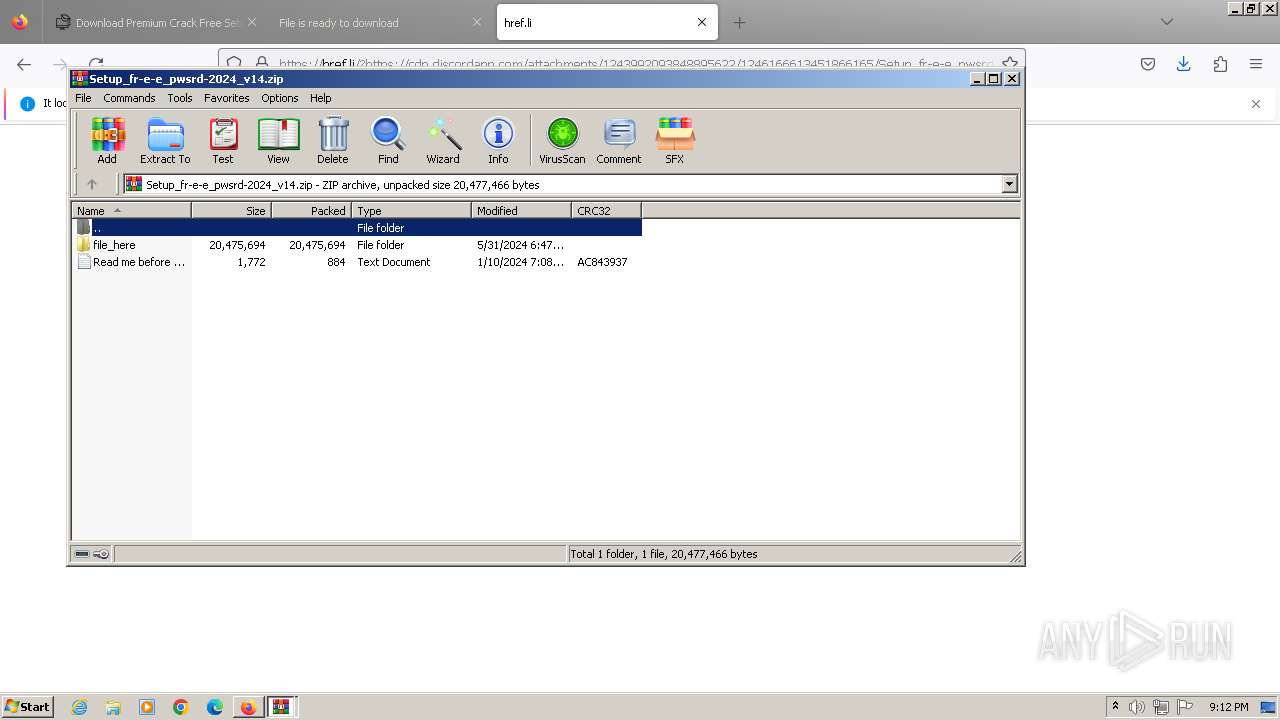This screenshot has width=1280, height=720.
Task: Select the 'Read me before ...' text file
Action: point(131,262)
